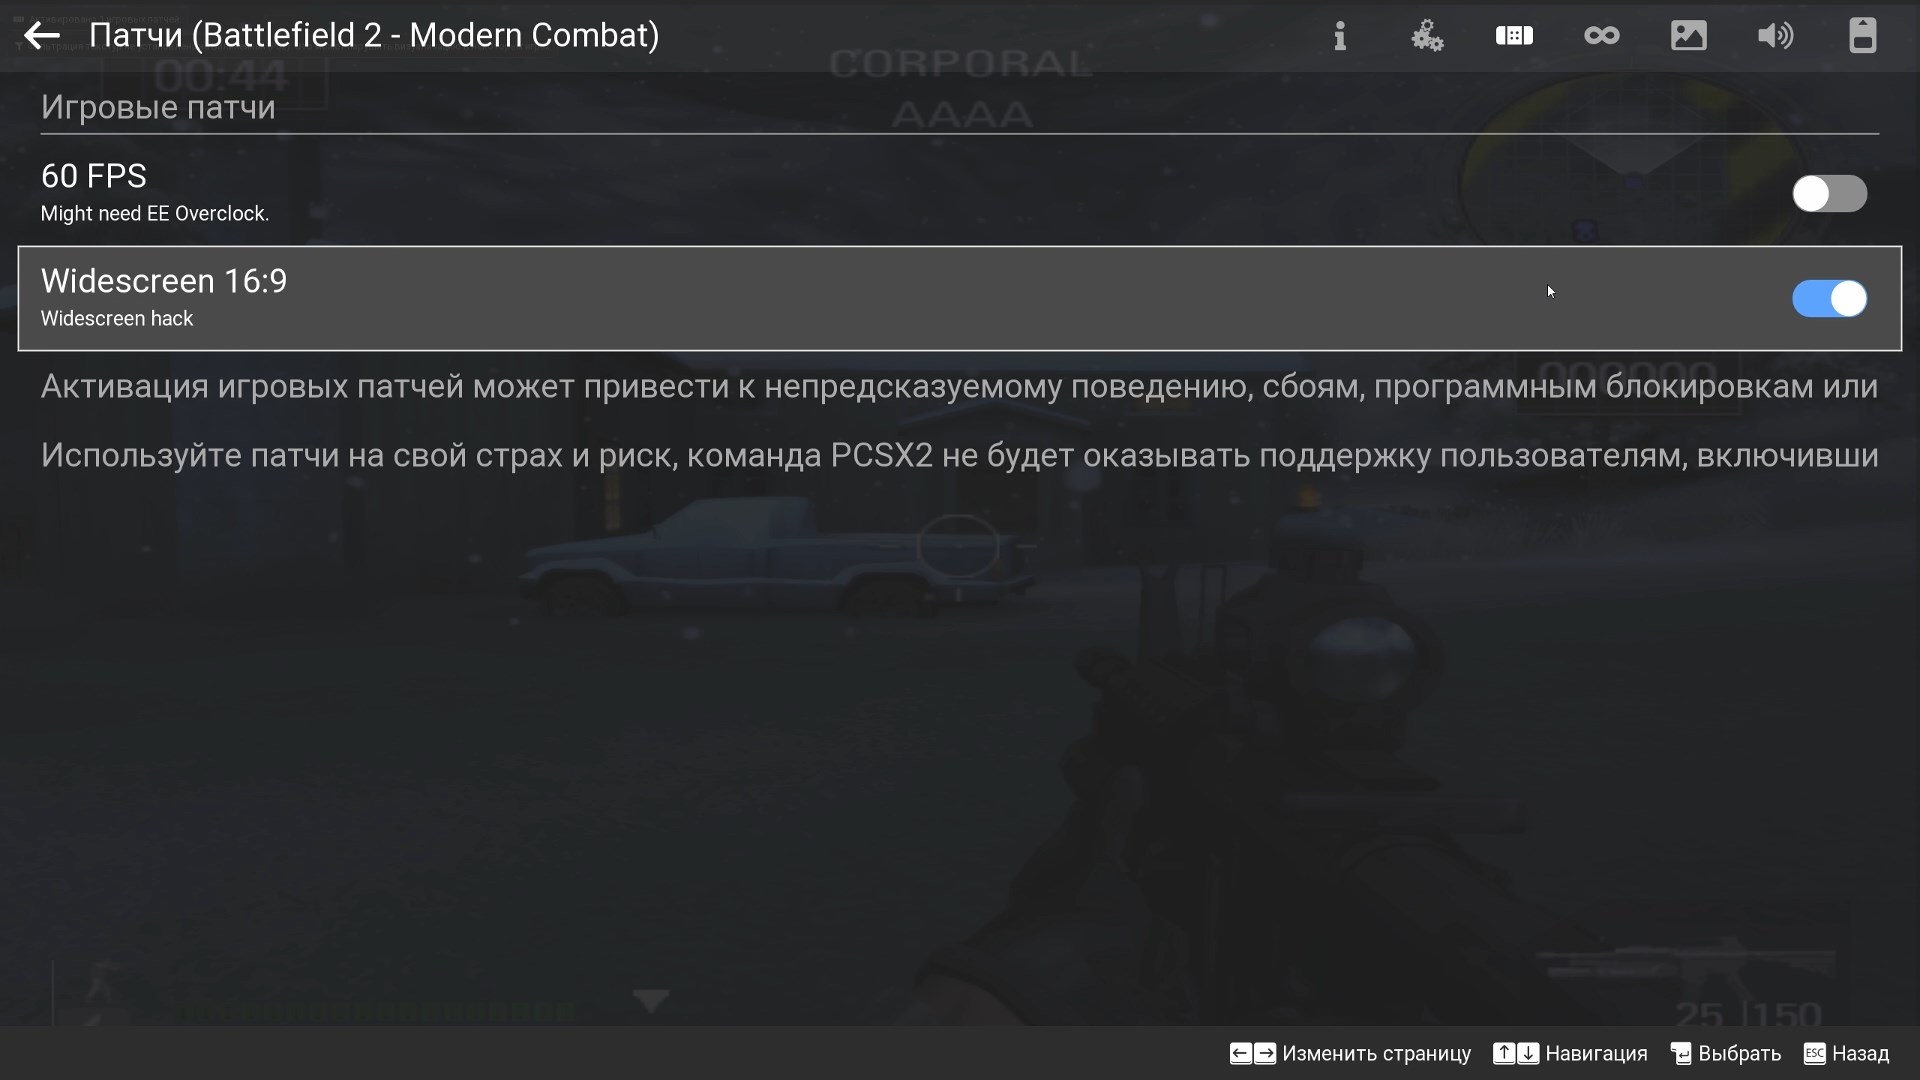Open the Cheats infinity icon page

(1601, 36)
